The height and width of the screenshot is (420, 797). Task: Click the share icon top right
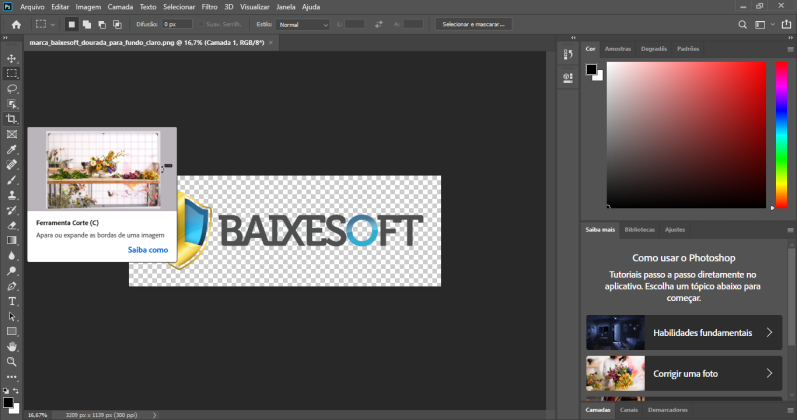click(786, 24)
